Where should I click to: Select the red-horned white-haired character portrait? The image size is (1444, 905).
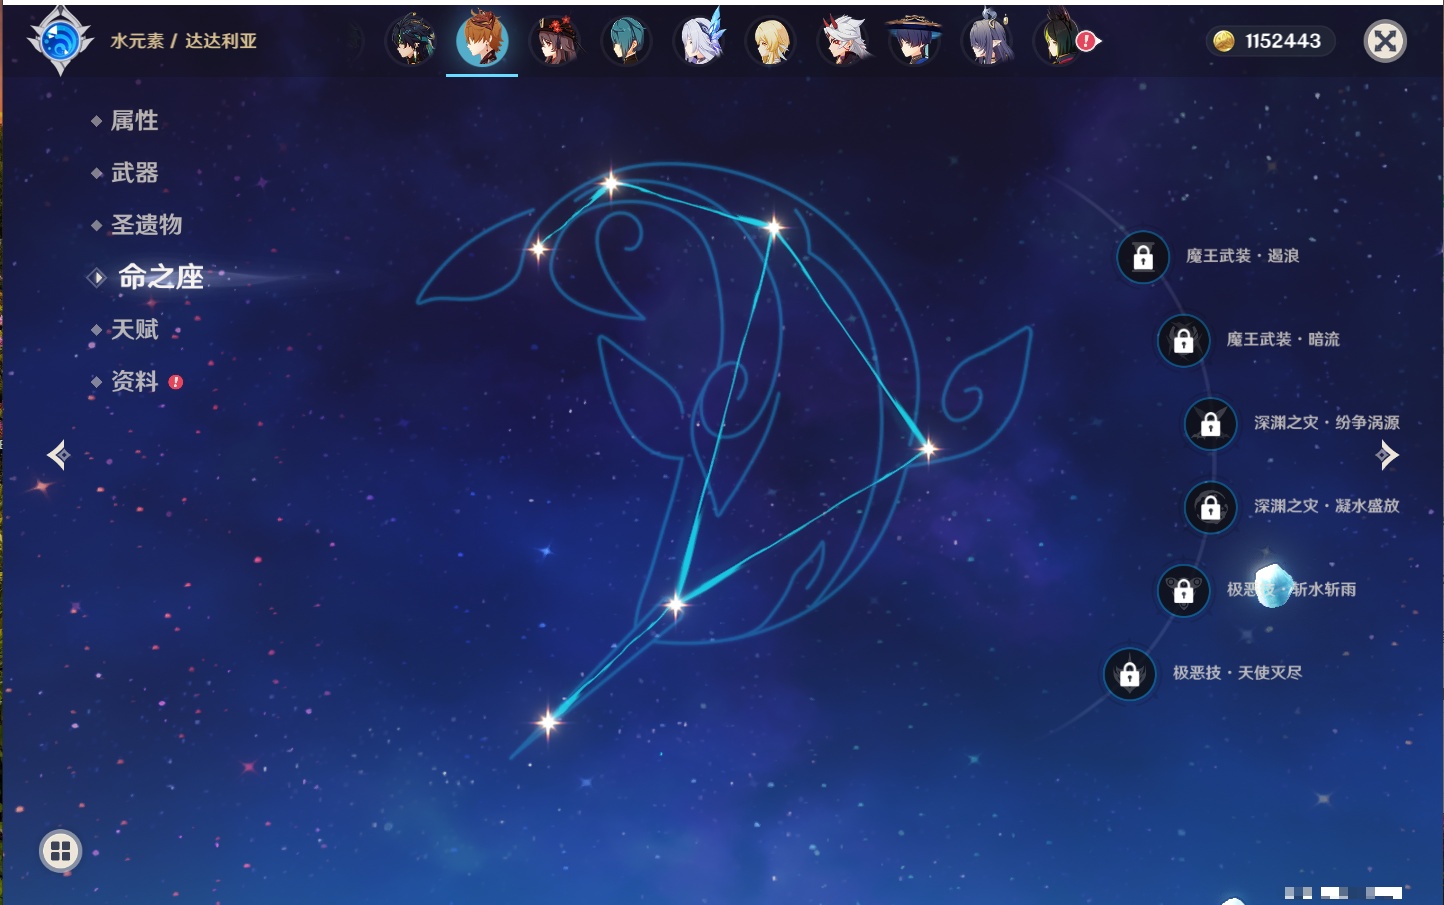[x=843, y=41]
